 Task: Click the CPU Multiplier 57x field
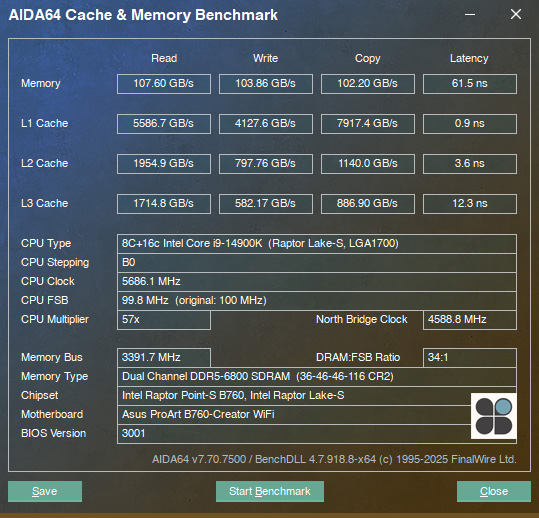[x=164, y=320]
